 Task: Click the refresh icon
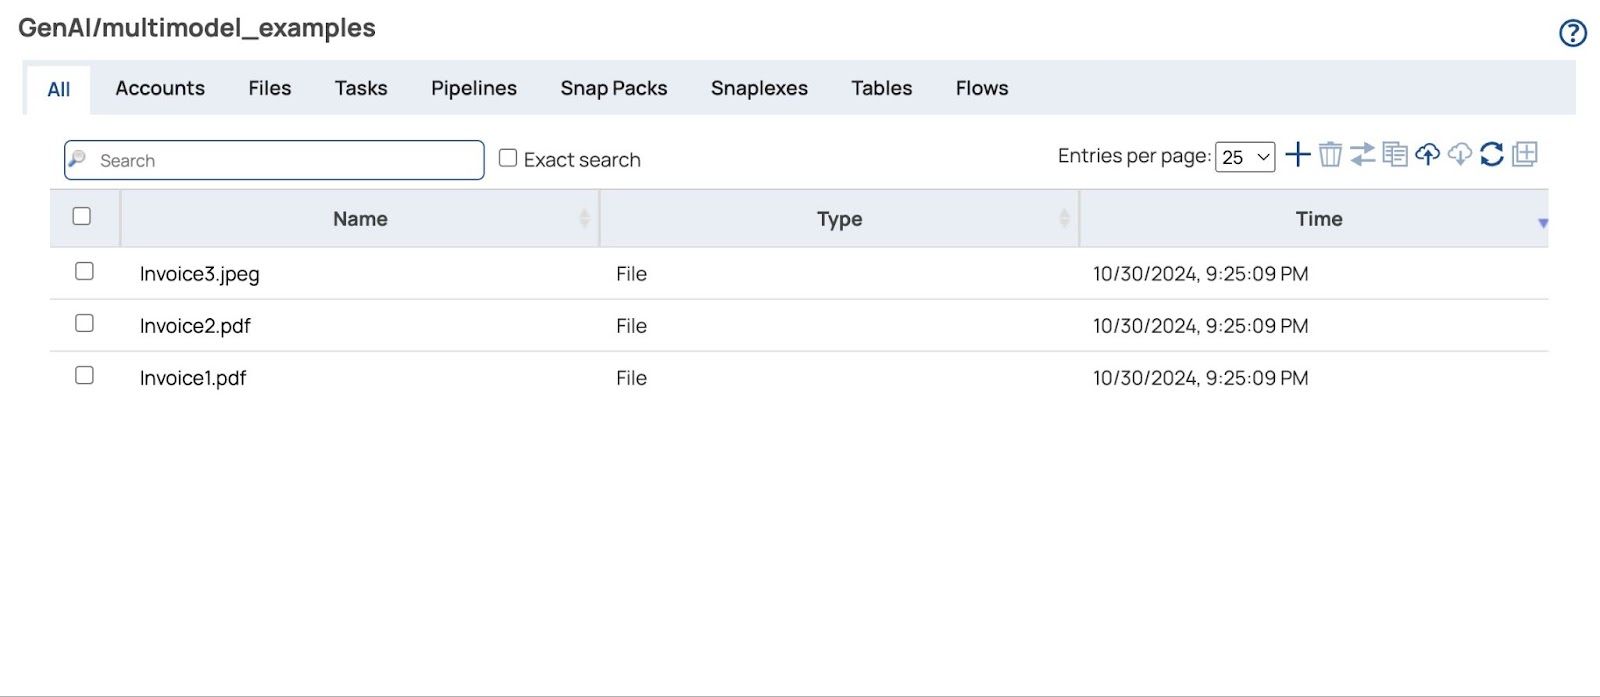(x=1492, y=155)
